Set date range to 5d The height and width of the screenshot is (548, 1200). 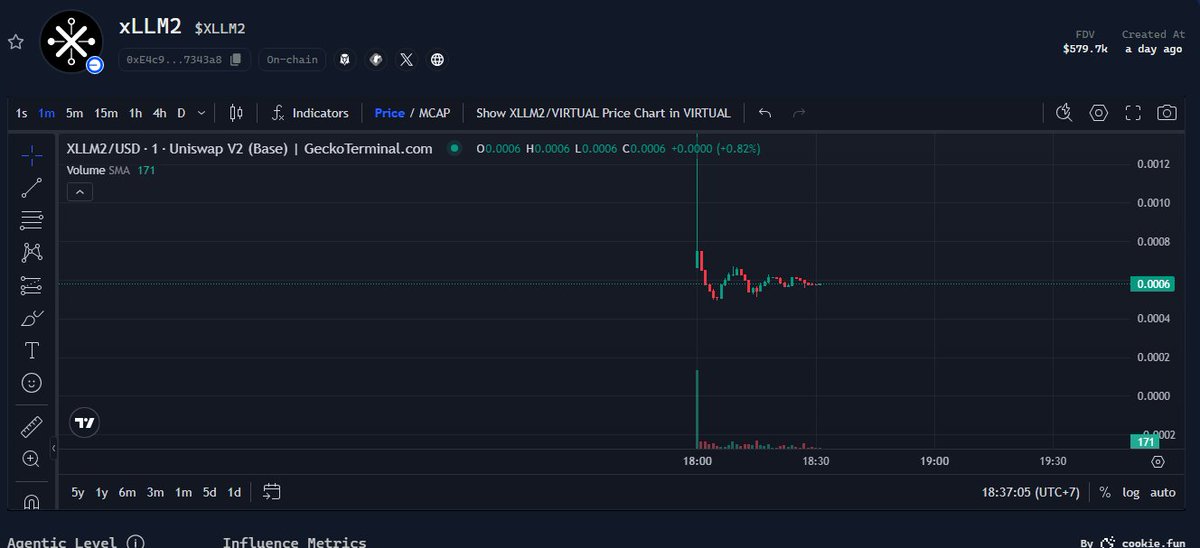pos(209,492)
